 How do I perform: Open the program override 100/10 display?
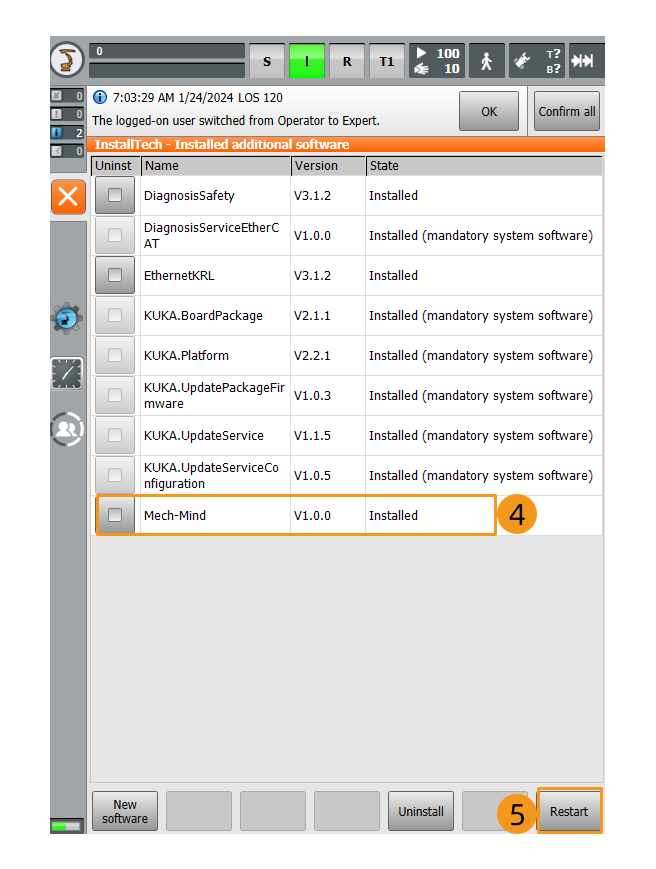[x=437, y=60]
